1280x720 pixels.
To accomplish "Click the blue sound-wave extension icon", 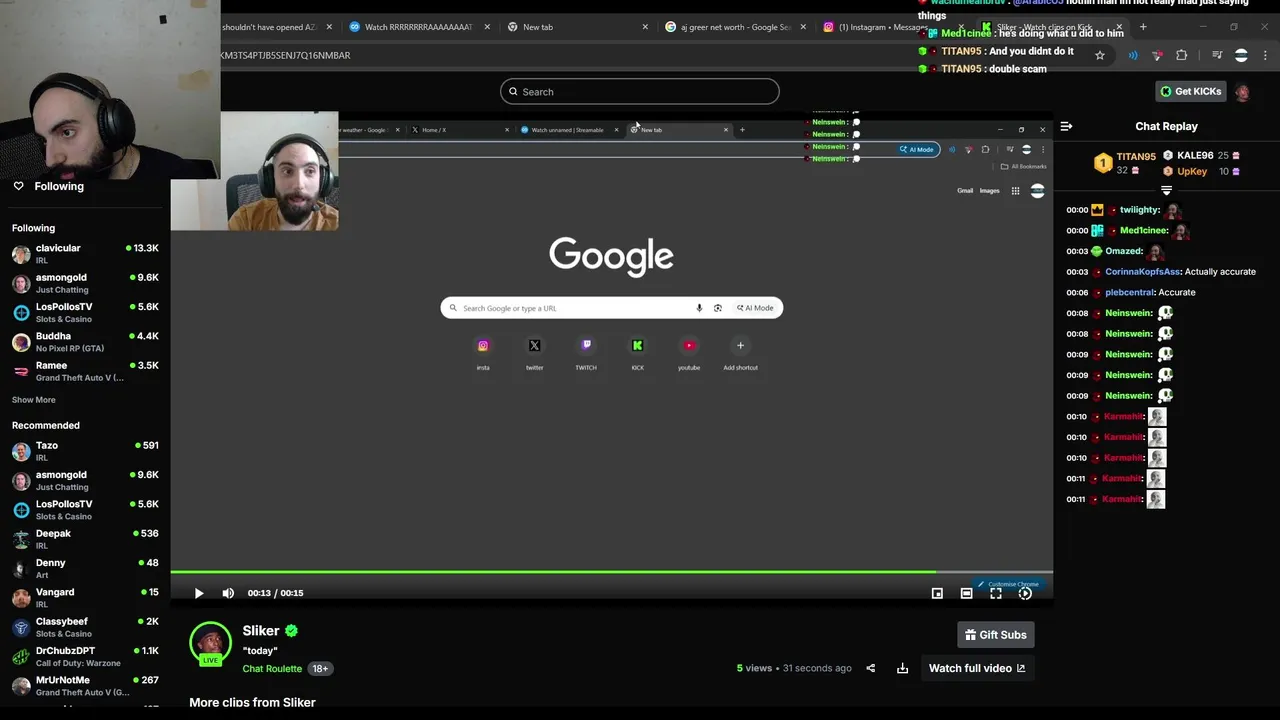I will click(x=1133, y=55).
